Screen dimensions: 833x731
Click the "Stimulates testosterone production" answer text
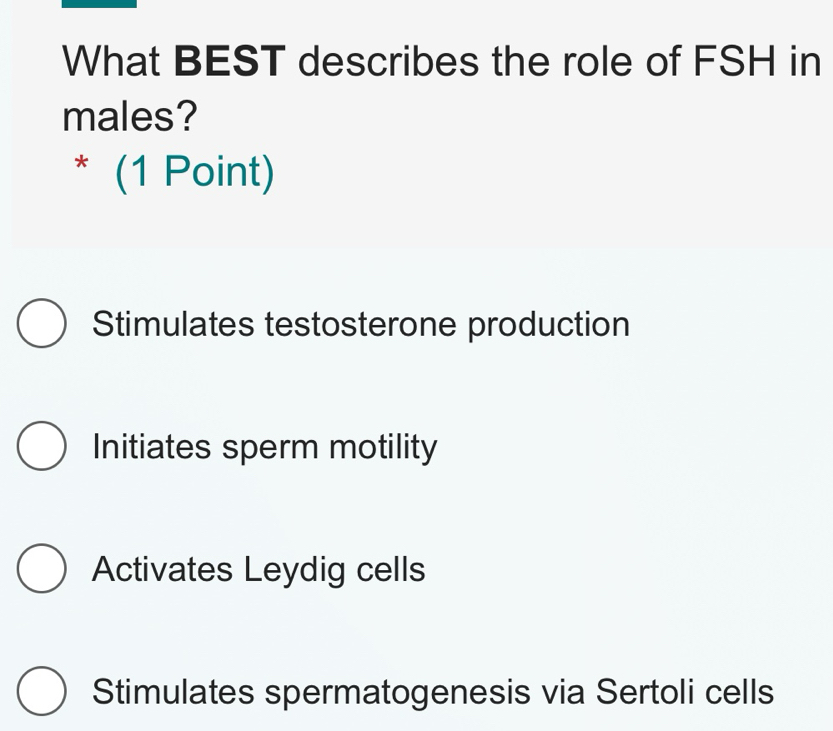coord(360,325)
